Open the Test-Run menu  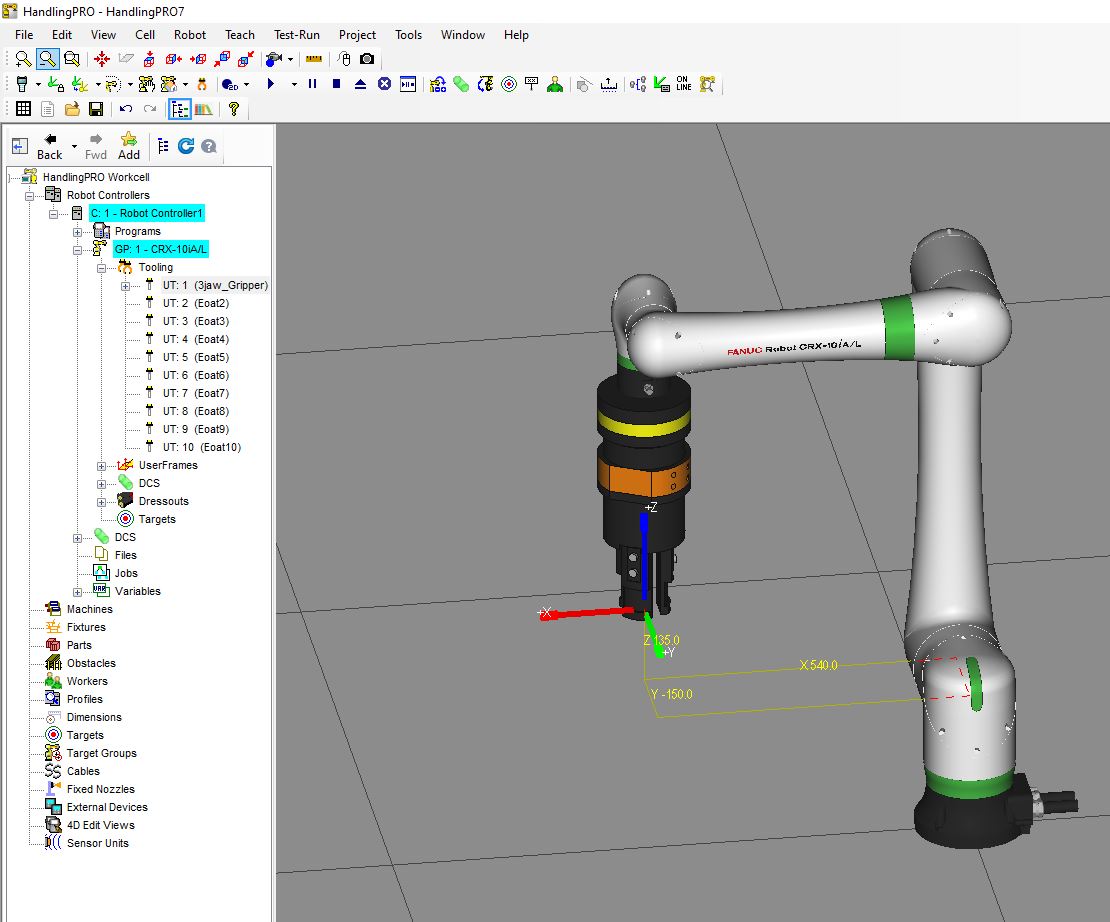tap(297, 35)
